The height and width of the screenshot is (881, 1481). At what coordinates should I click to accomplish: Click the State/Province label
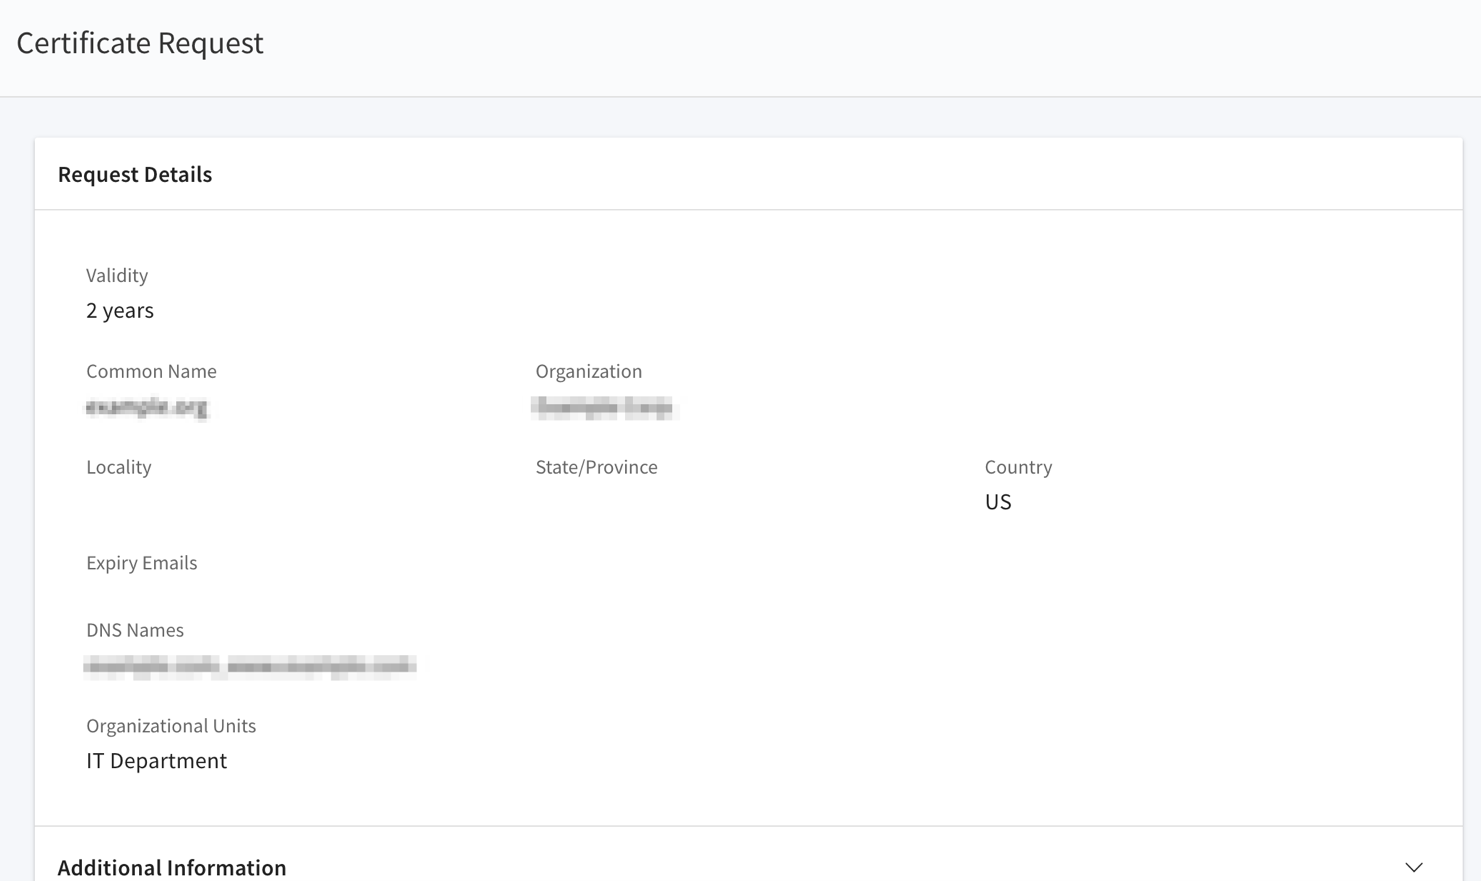pyautogui.click(x=596, y=467)
